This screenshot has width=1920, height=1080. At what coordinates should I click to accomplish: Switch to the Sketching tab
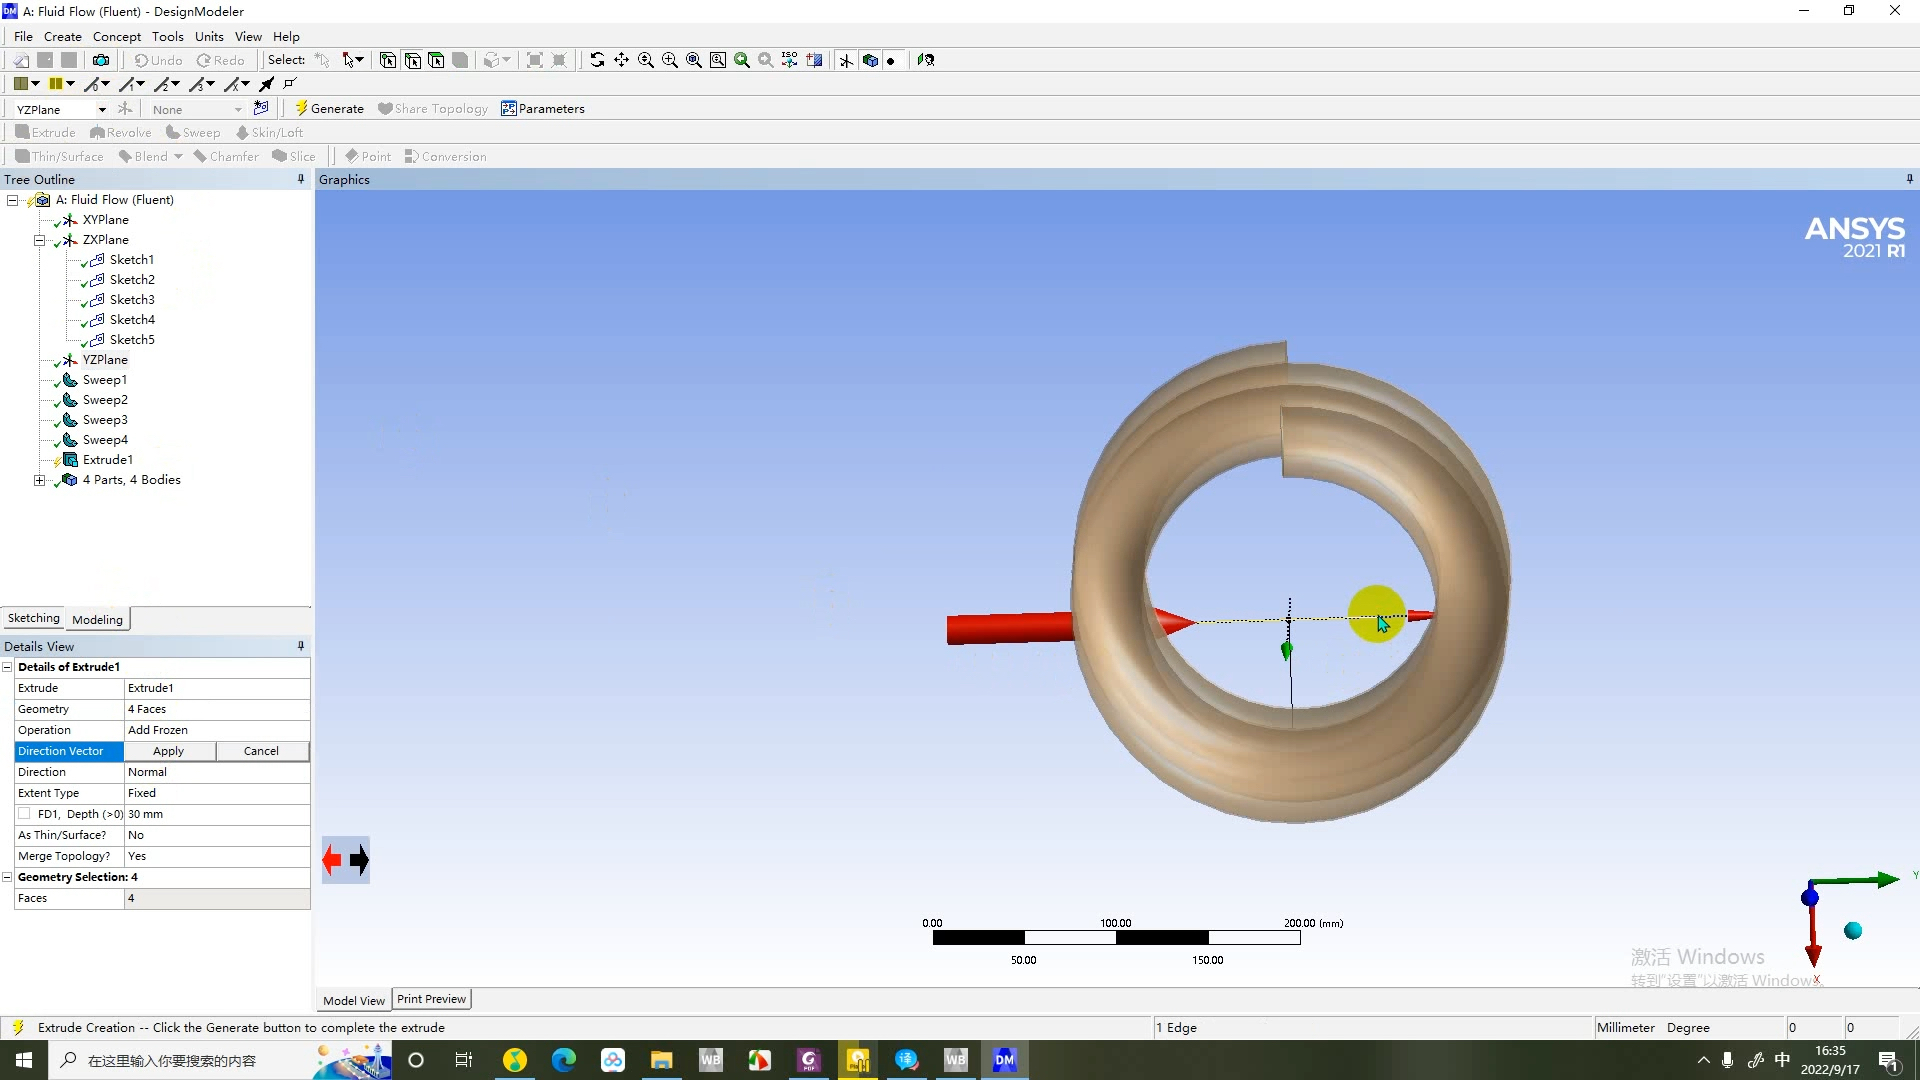(33, 618)
